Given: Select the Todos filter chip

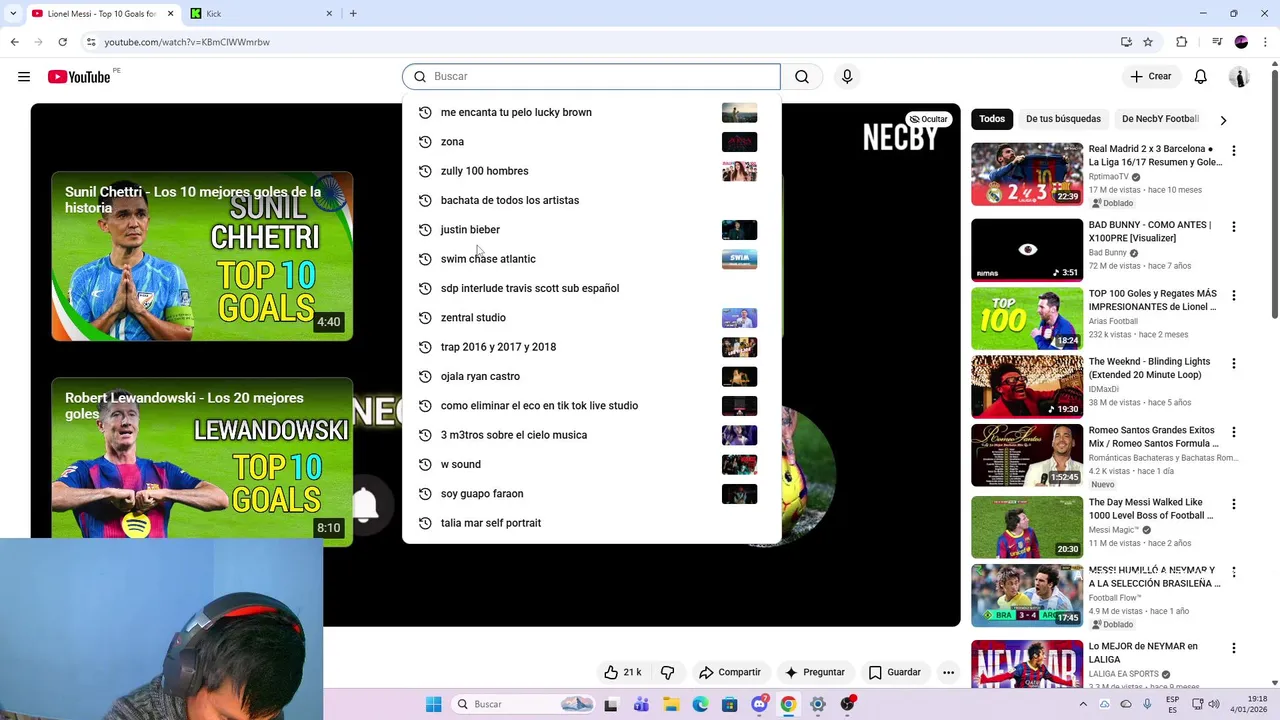Looking at the screenshot, I should [992, 119].
